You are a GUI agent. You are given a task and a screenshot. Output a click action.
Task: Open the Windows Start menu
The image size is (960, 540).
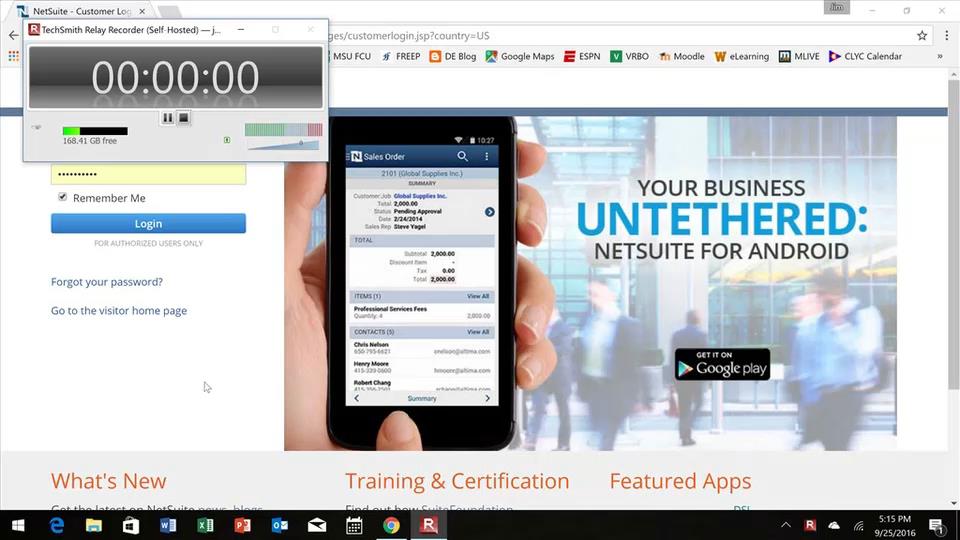coord(18,525)
